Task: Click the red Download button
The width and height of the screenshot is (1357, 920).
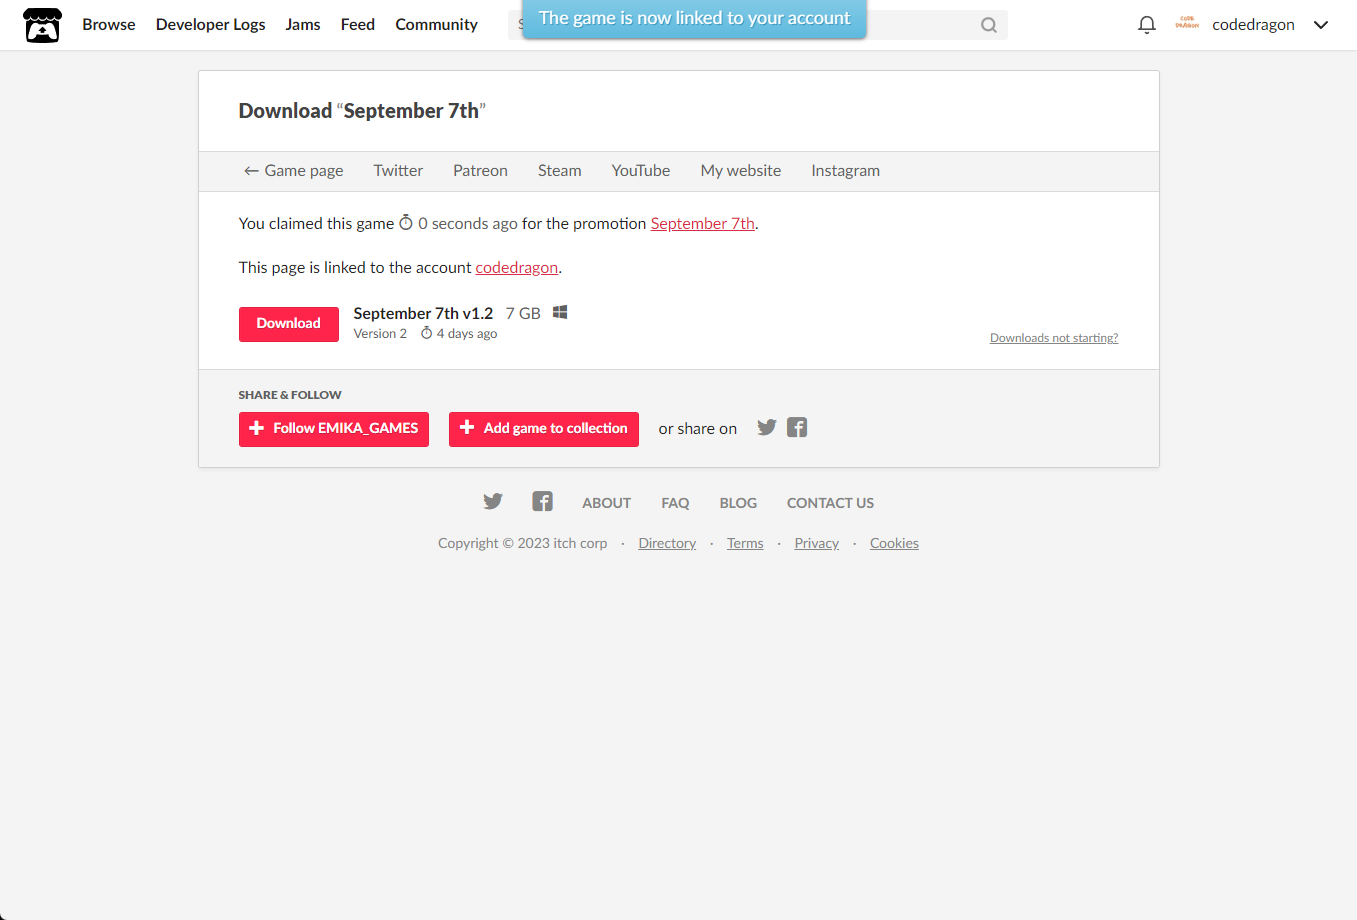Action: tap(289, 324)
